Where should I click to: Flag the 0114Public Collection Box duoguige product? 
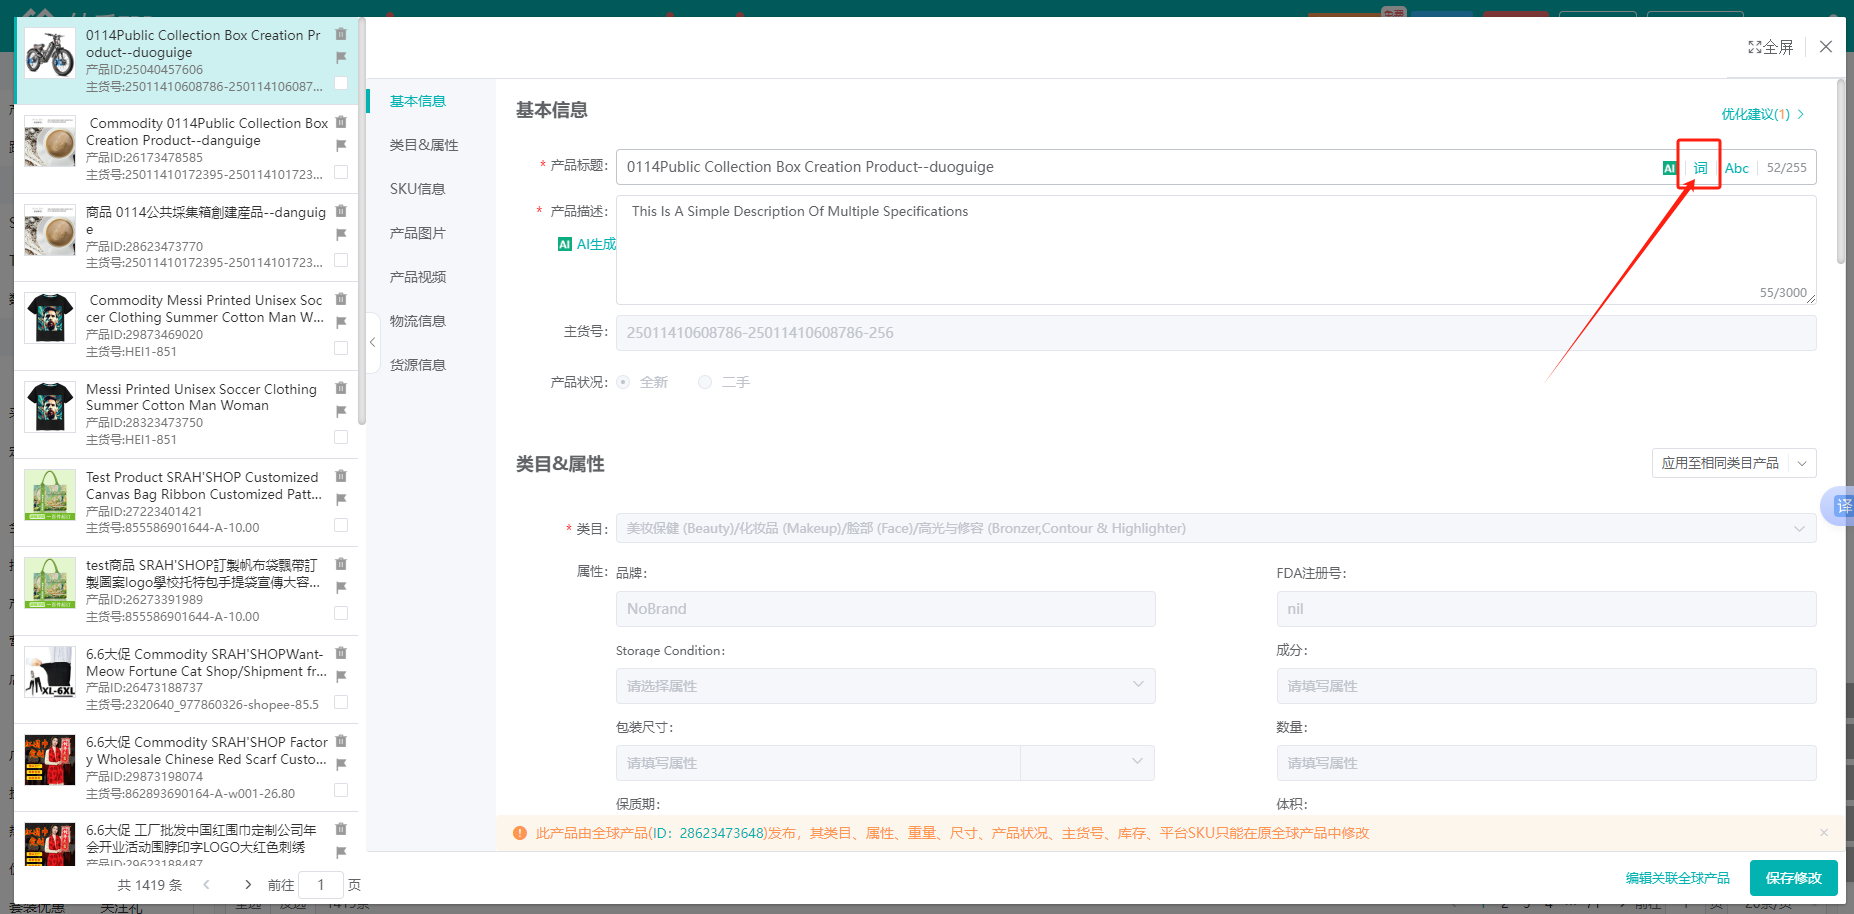[341, 57]
